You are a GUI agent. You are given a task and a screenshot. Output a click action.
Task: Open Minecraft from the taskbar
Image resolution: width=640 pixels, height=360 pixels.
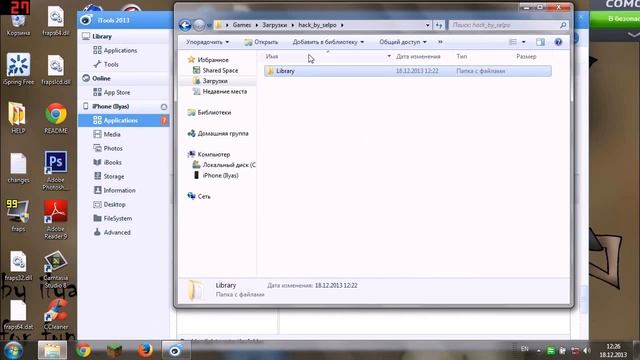coord(114,350)
